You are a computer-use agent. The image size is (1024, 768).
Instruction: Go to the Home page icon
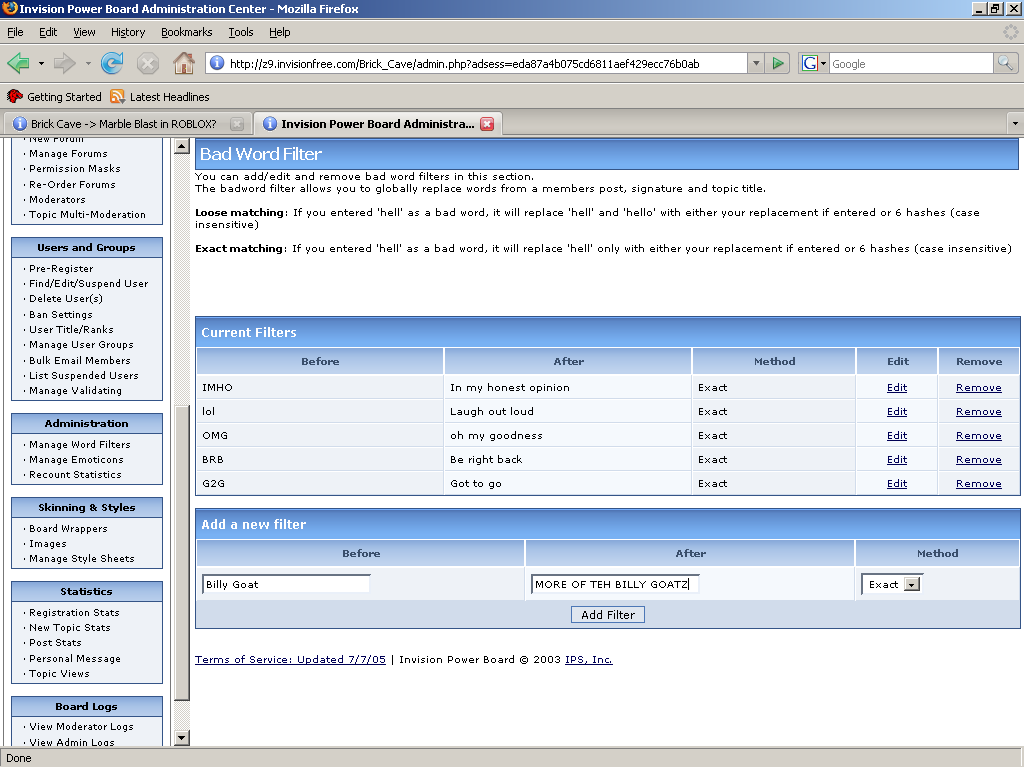click(184, 63)
